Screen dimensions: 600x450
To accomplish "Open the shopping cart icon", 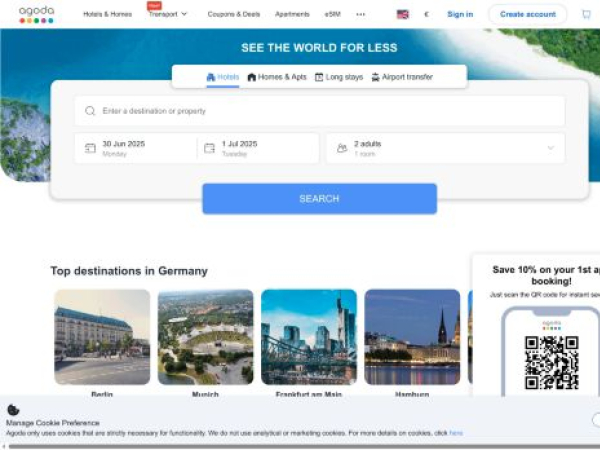I will tap(586, 15).
